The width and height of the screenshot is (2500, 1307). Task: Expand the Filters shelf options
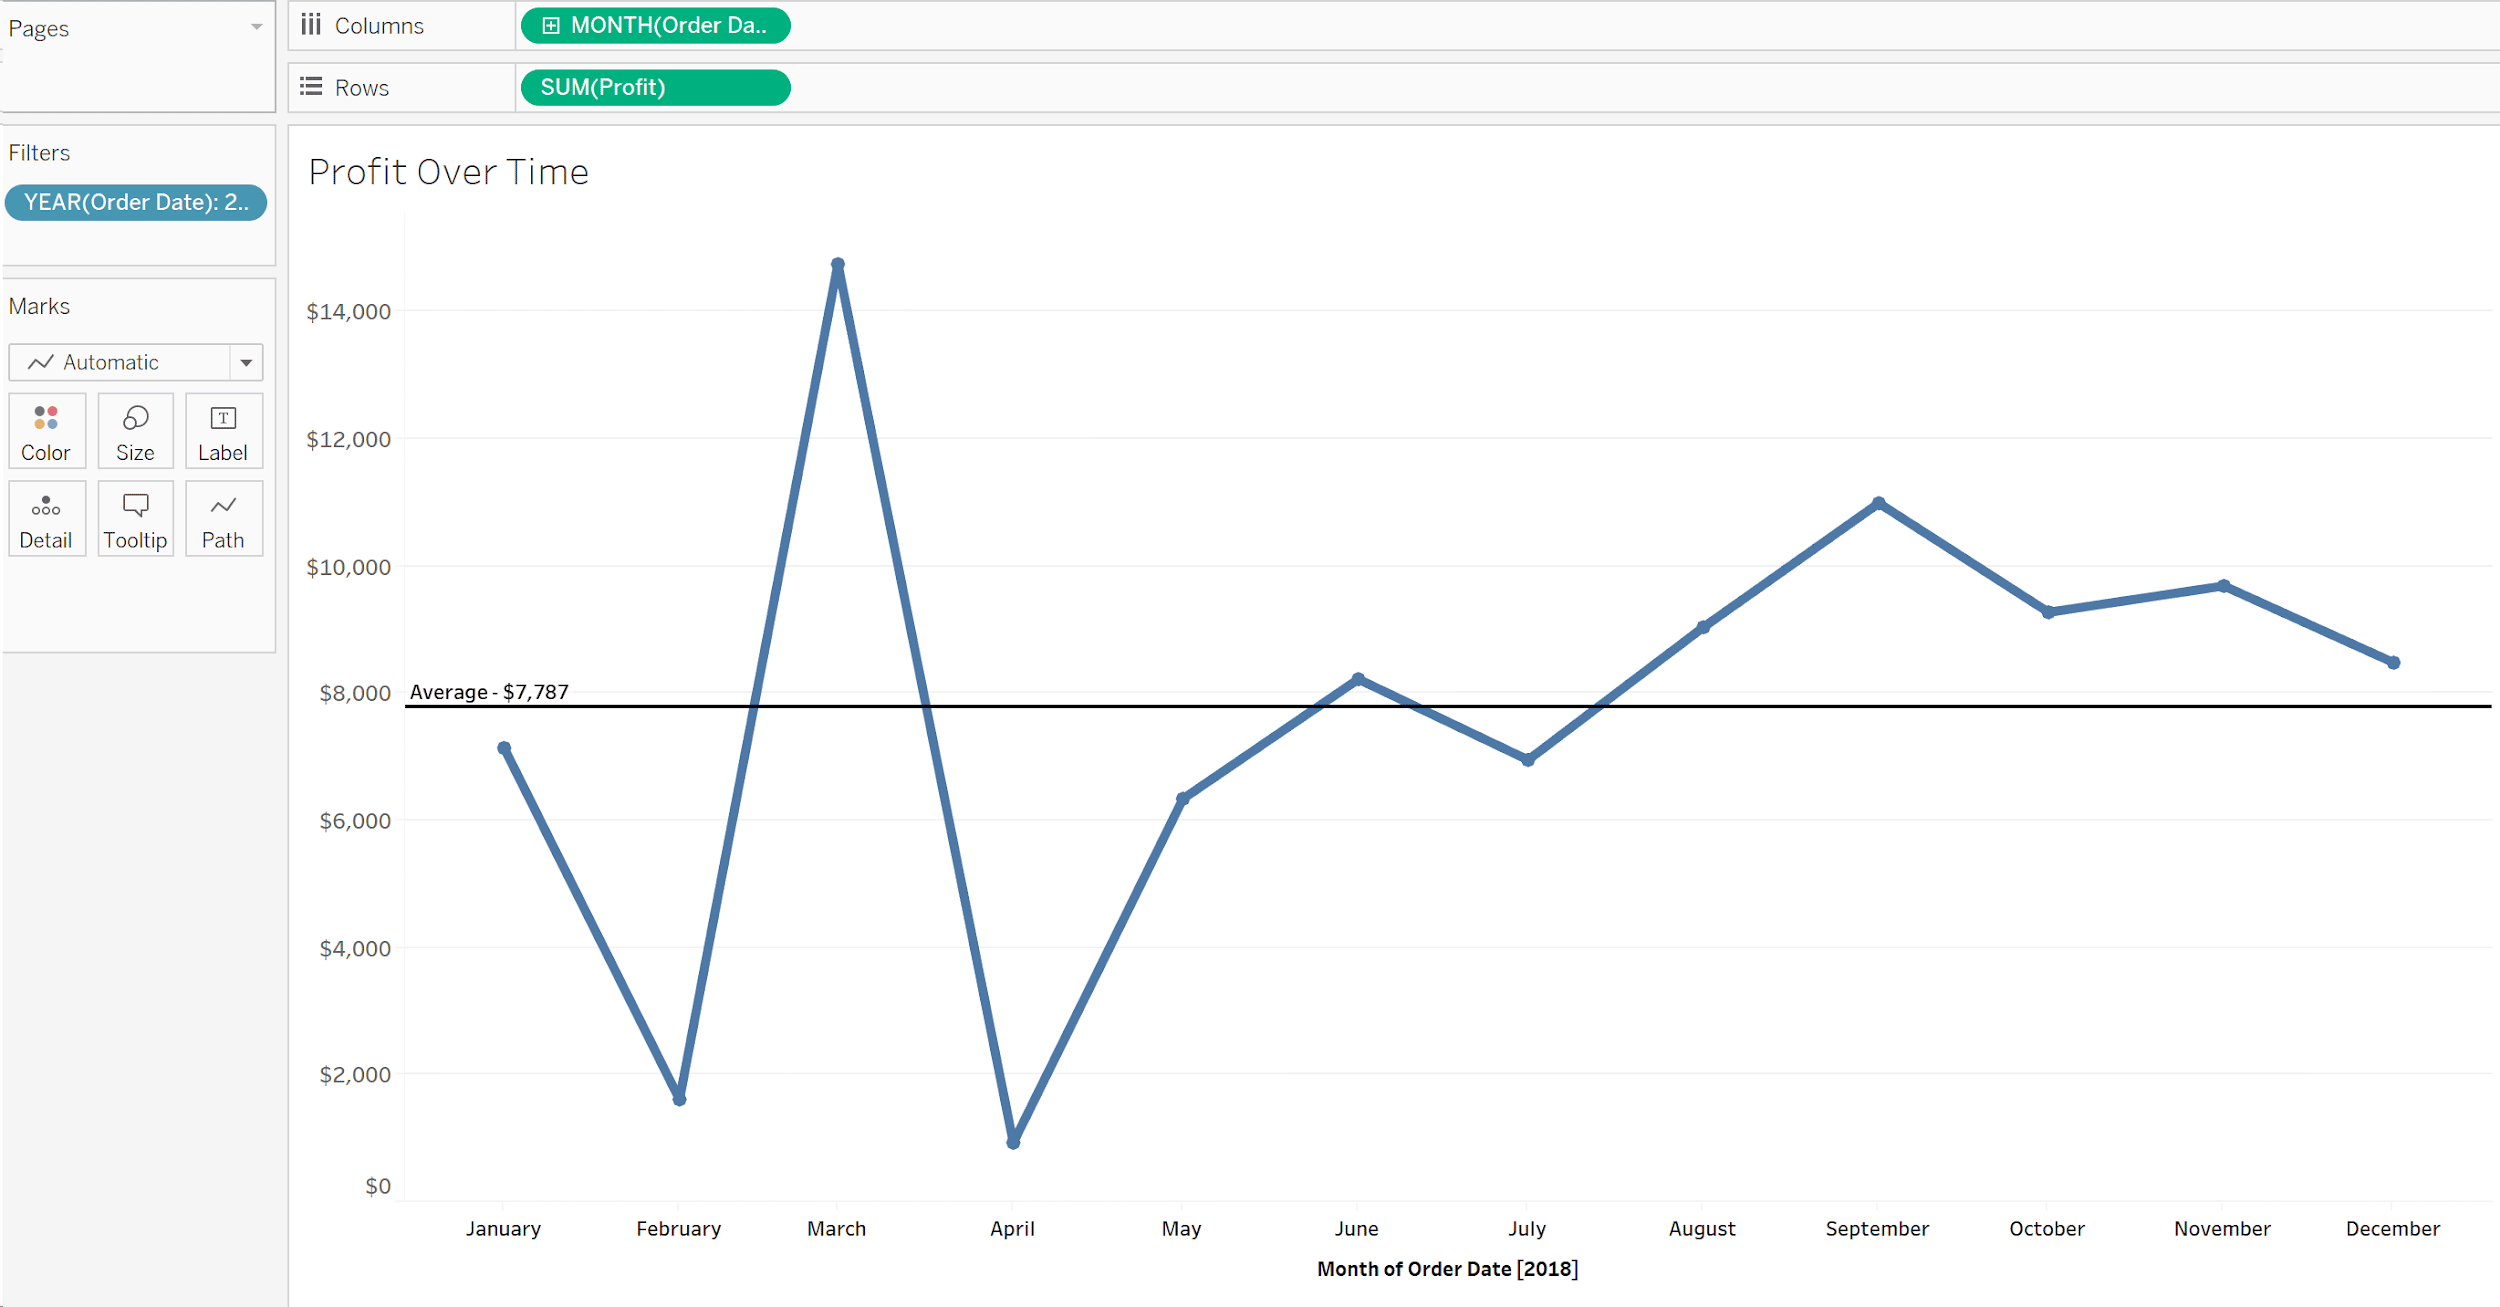[x=256, y=152]
